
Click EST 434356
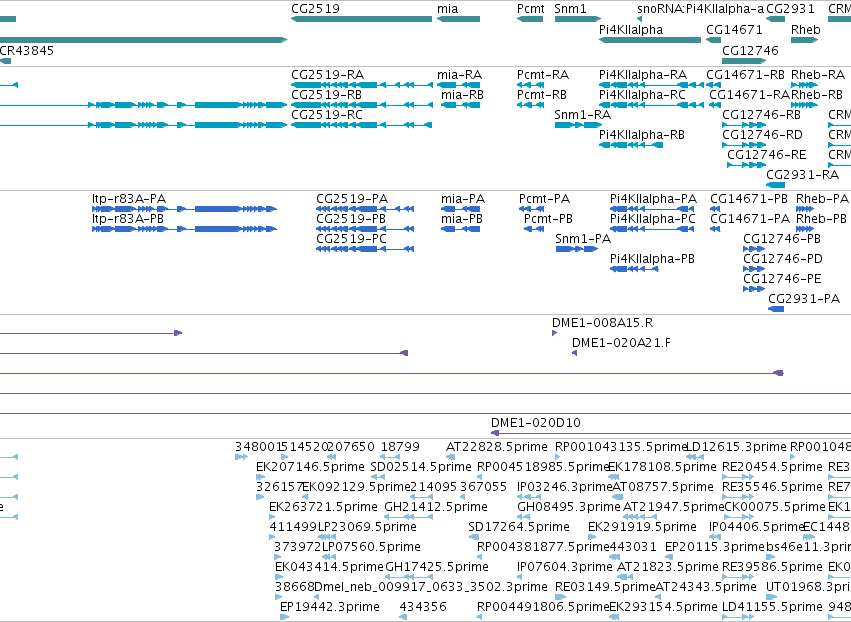(x=423, y=607)
